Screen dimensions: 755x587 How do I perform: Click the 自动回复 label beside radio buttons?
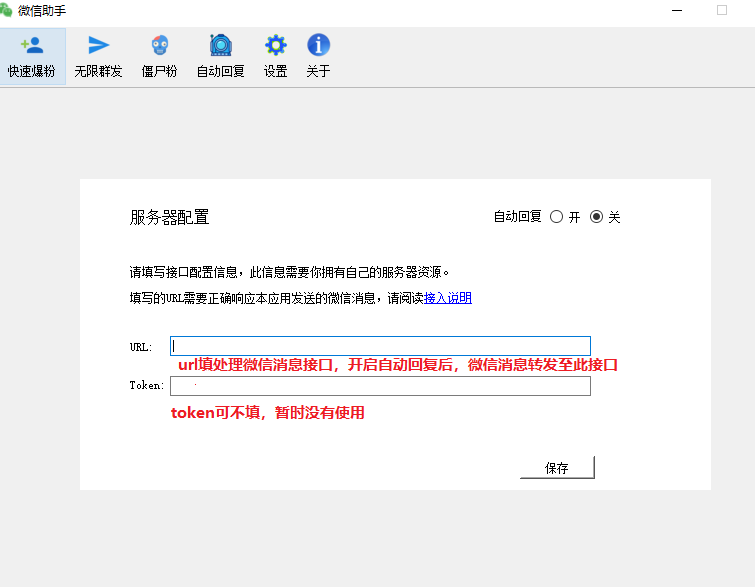[517, 217]
